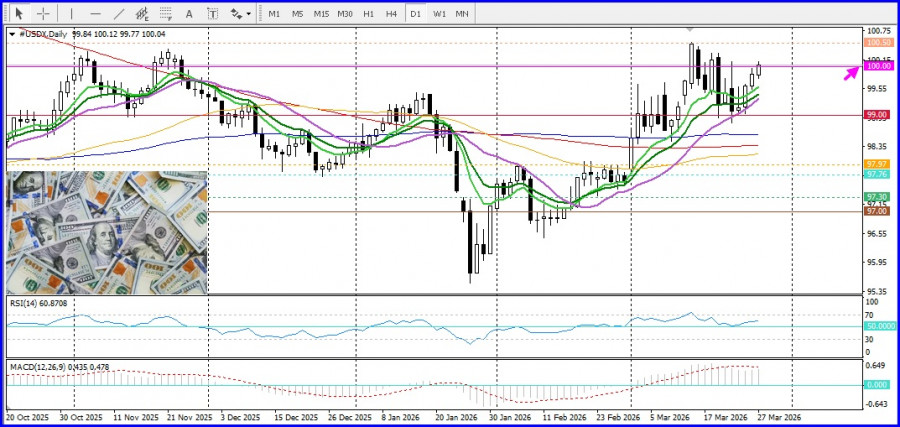Select the Fibonacci retracement tool
Viewport: 900px width, 427px height.
click(x=166, y=14)
